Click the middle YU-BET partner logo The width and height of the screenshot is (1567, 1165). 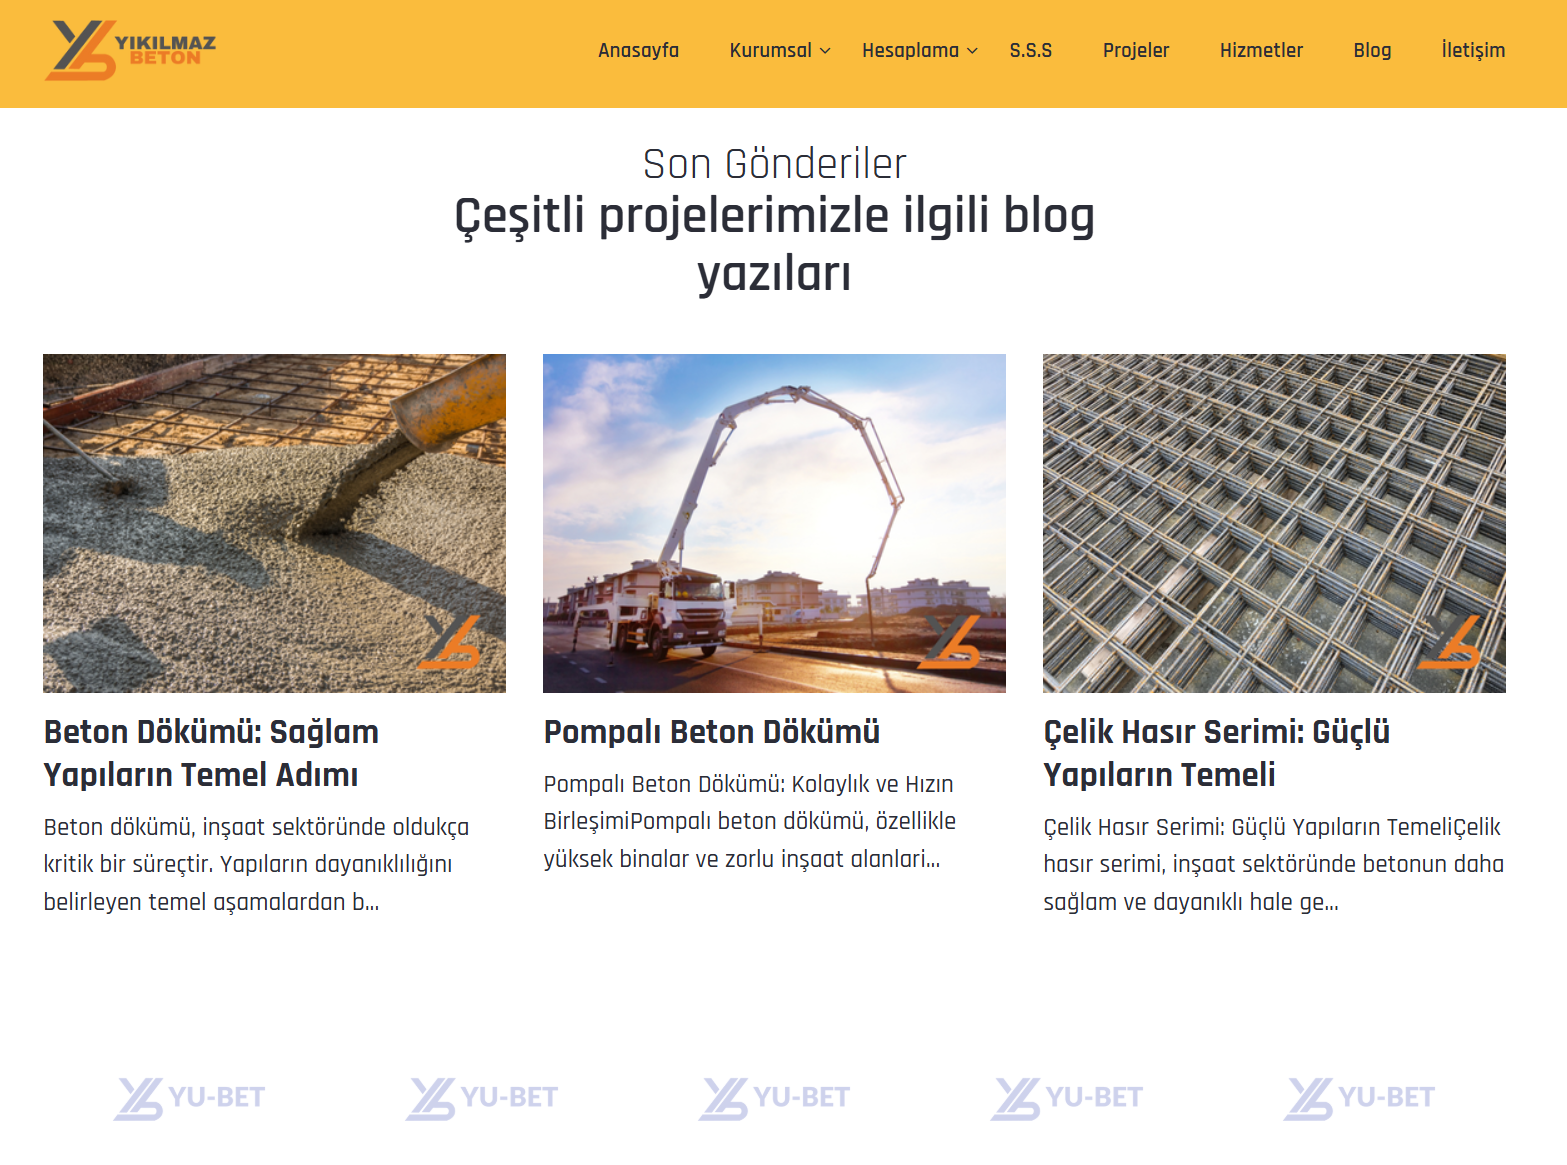775,1098
